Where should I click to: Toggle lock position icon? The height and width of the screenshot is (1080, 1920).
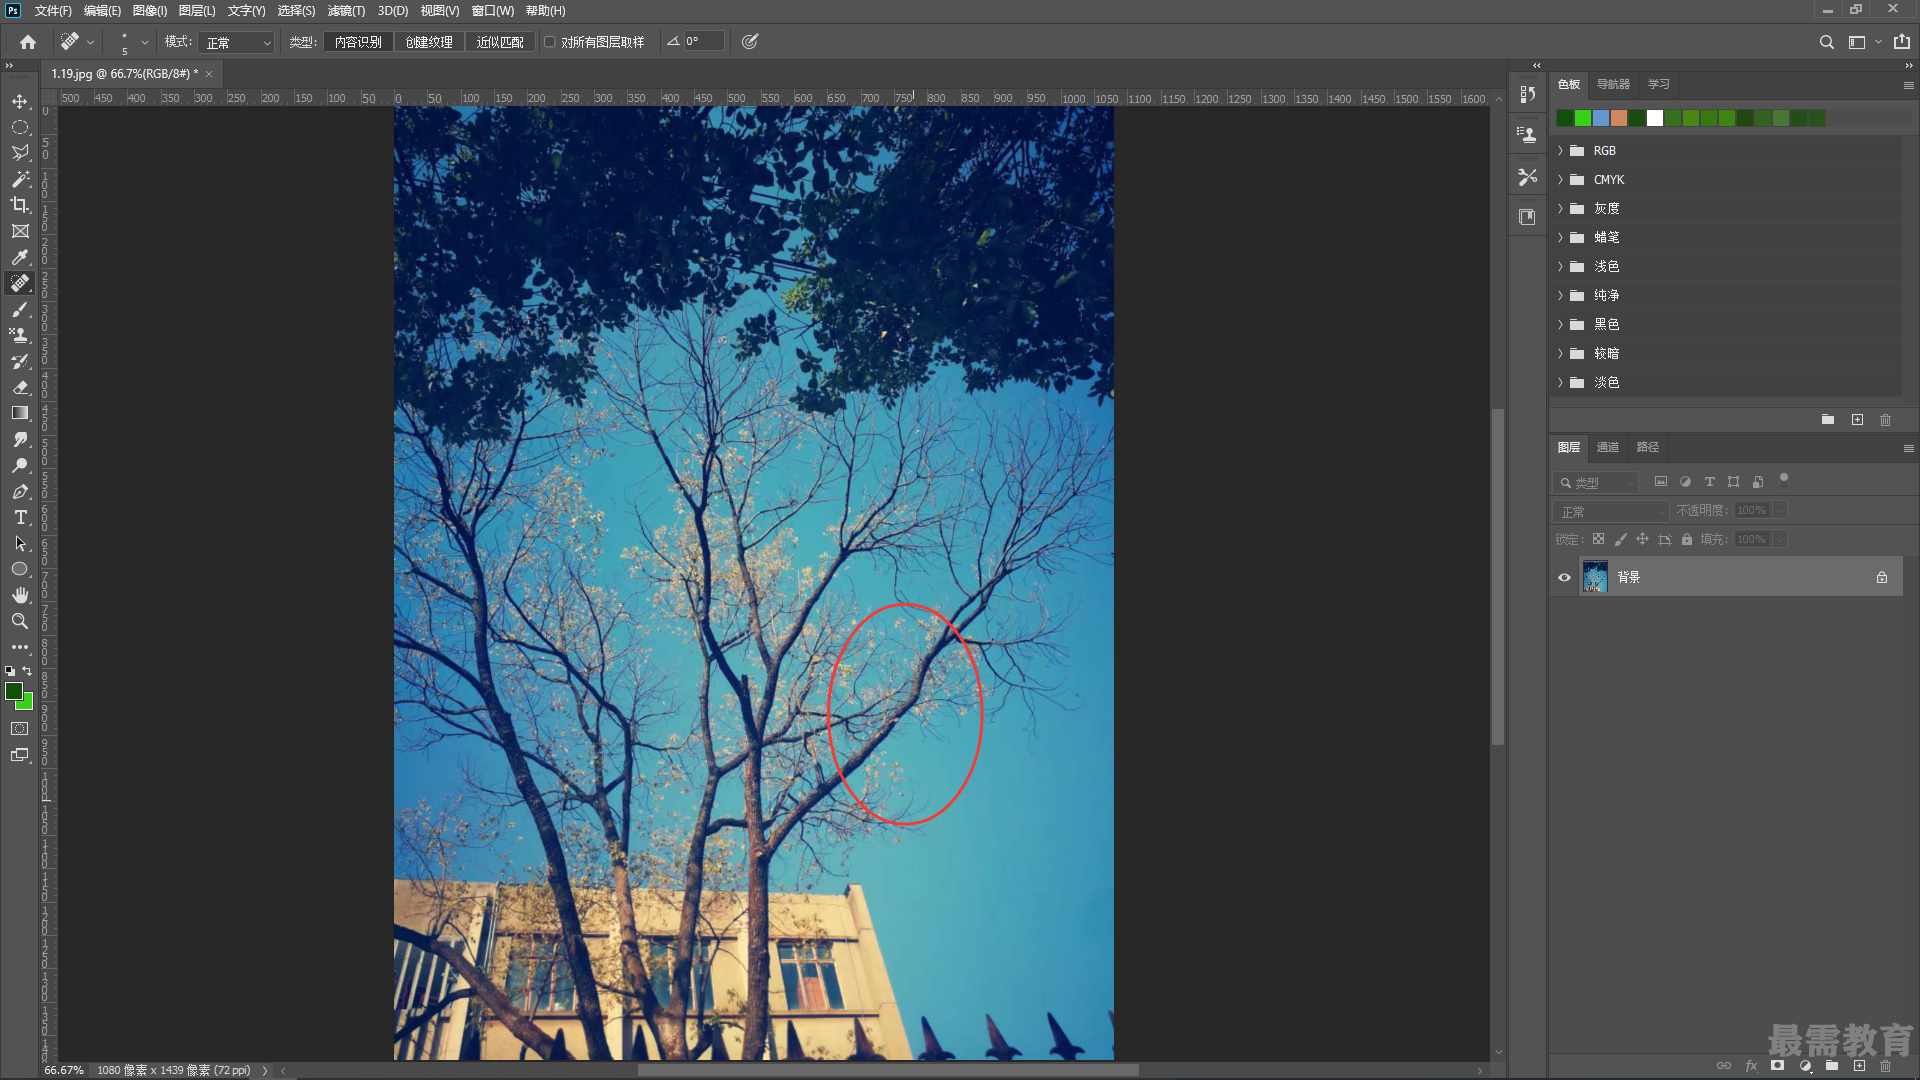coord(1642,539)
